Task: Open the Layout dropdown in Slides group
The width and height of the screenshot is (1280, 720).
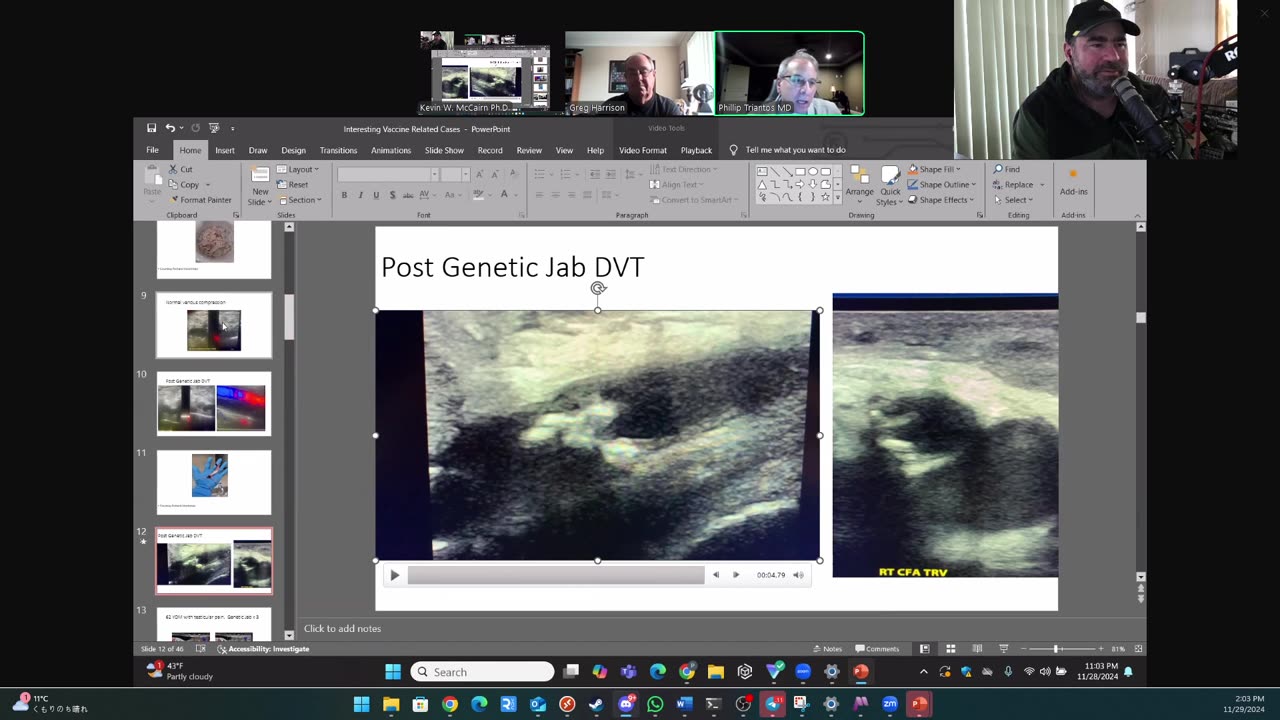Action: (x=298, y=169)
